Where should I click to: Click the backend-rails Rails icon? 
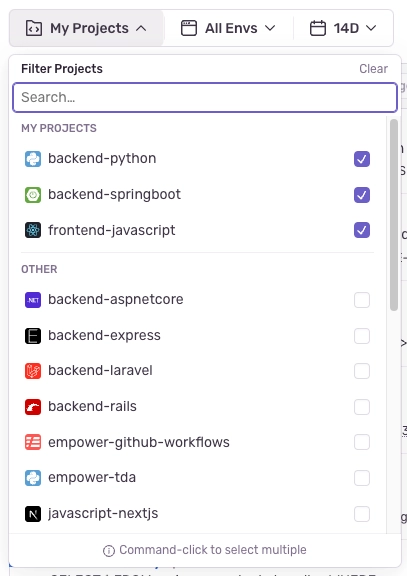(x=33, y=407)
